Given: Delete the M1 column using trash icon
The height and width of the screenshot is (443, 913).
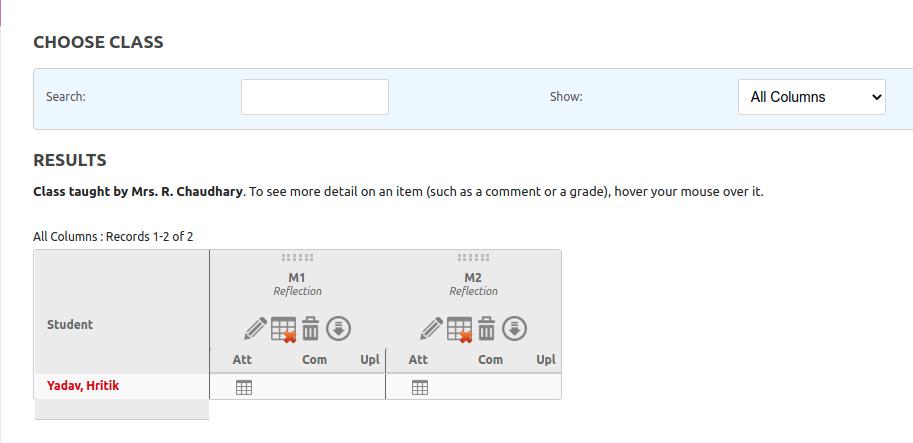Looking at the screenshot, I should [x=311, y=328].
